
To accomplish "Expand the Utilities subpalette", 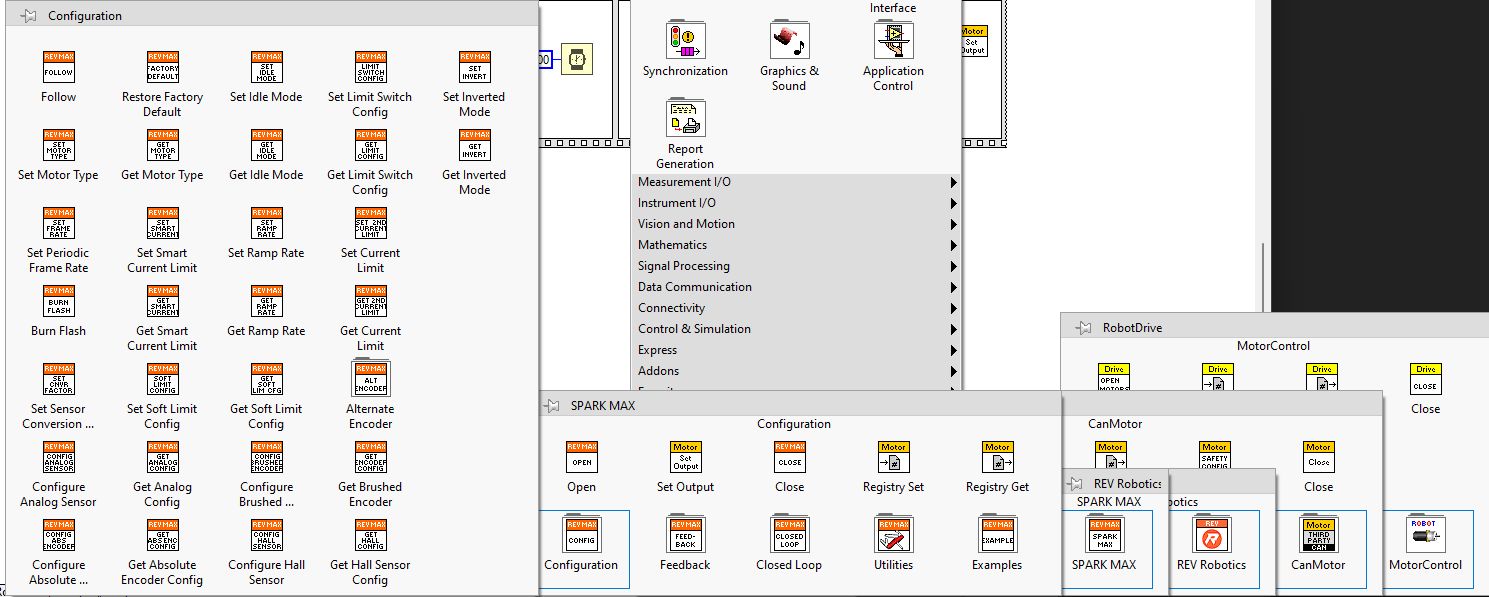I will pos(893,535).
